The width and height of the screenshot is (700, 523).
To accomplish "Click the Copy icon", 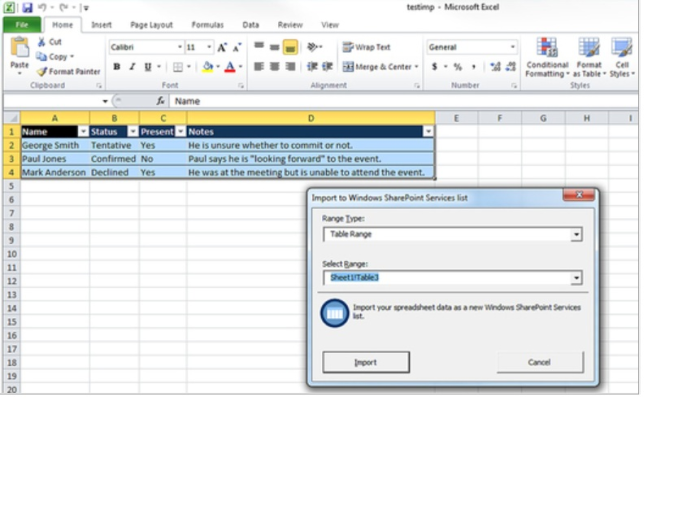I will coord(42,57).
